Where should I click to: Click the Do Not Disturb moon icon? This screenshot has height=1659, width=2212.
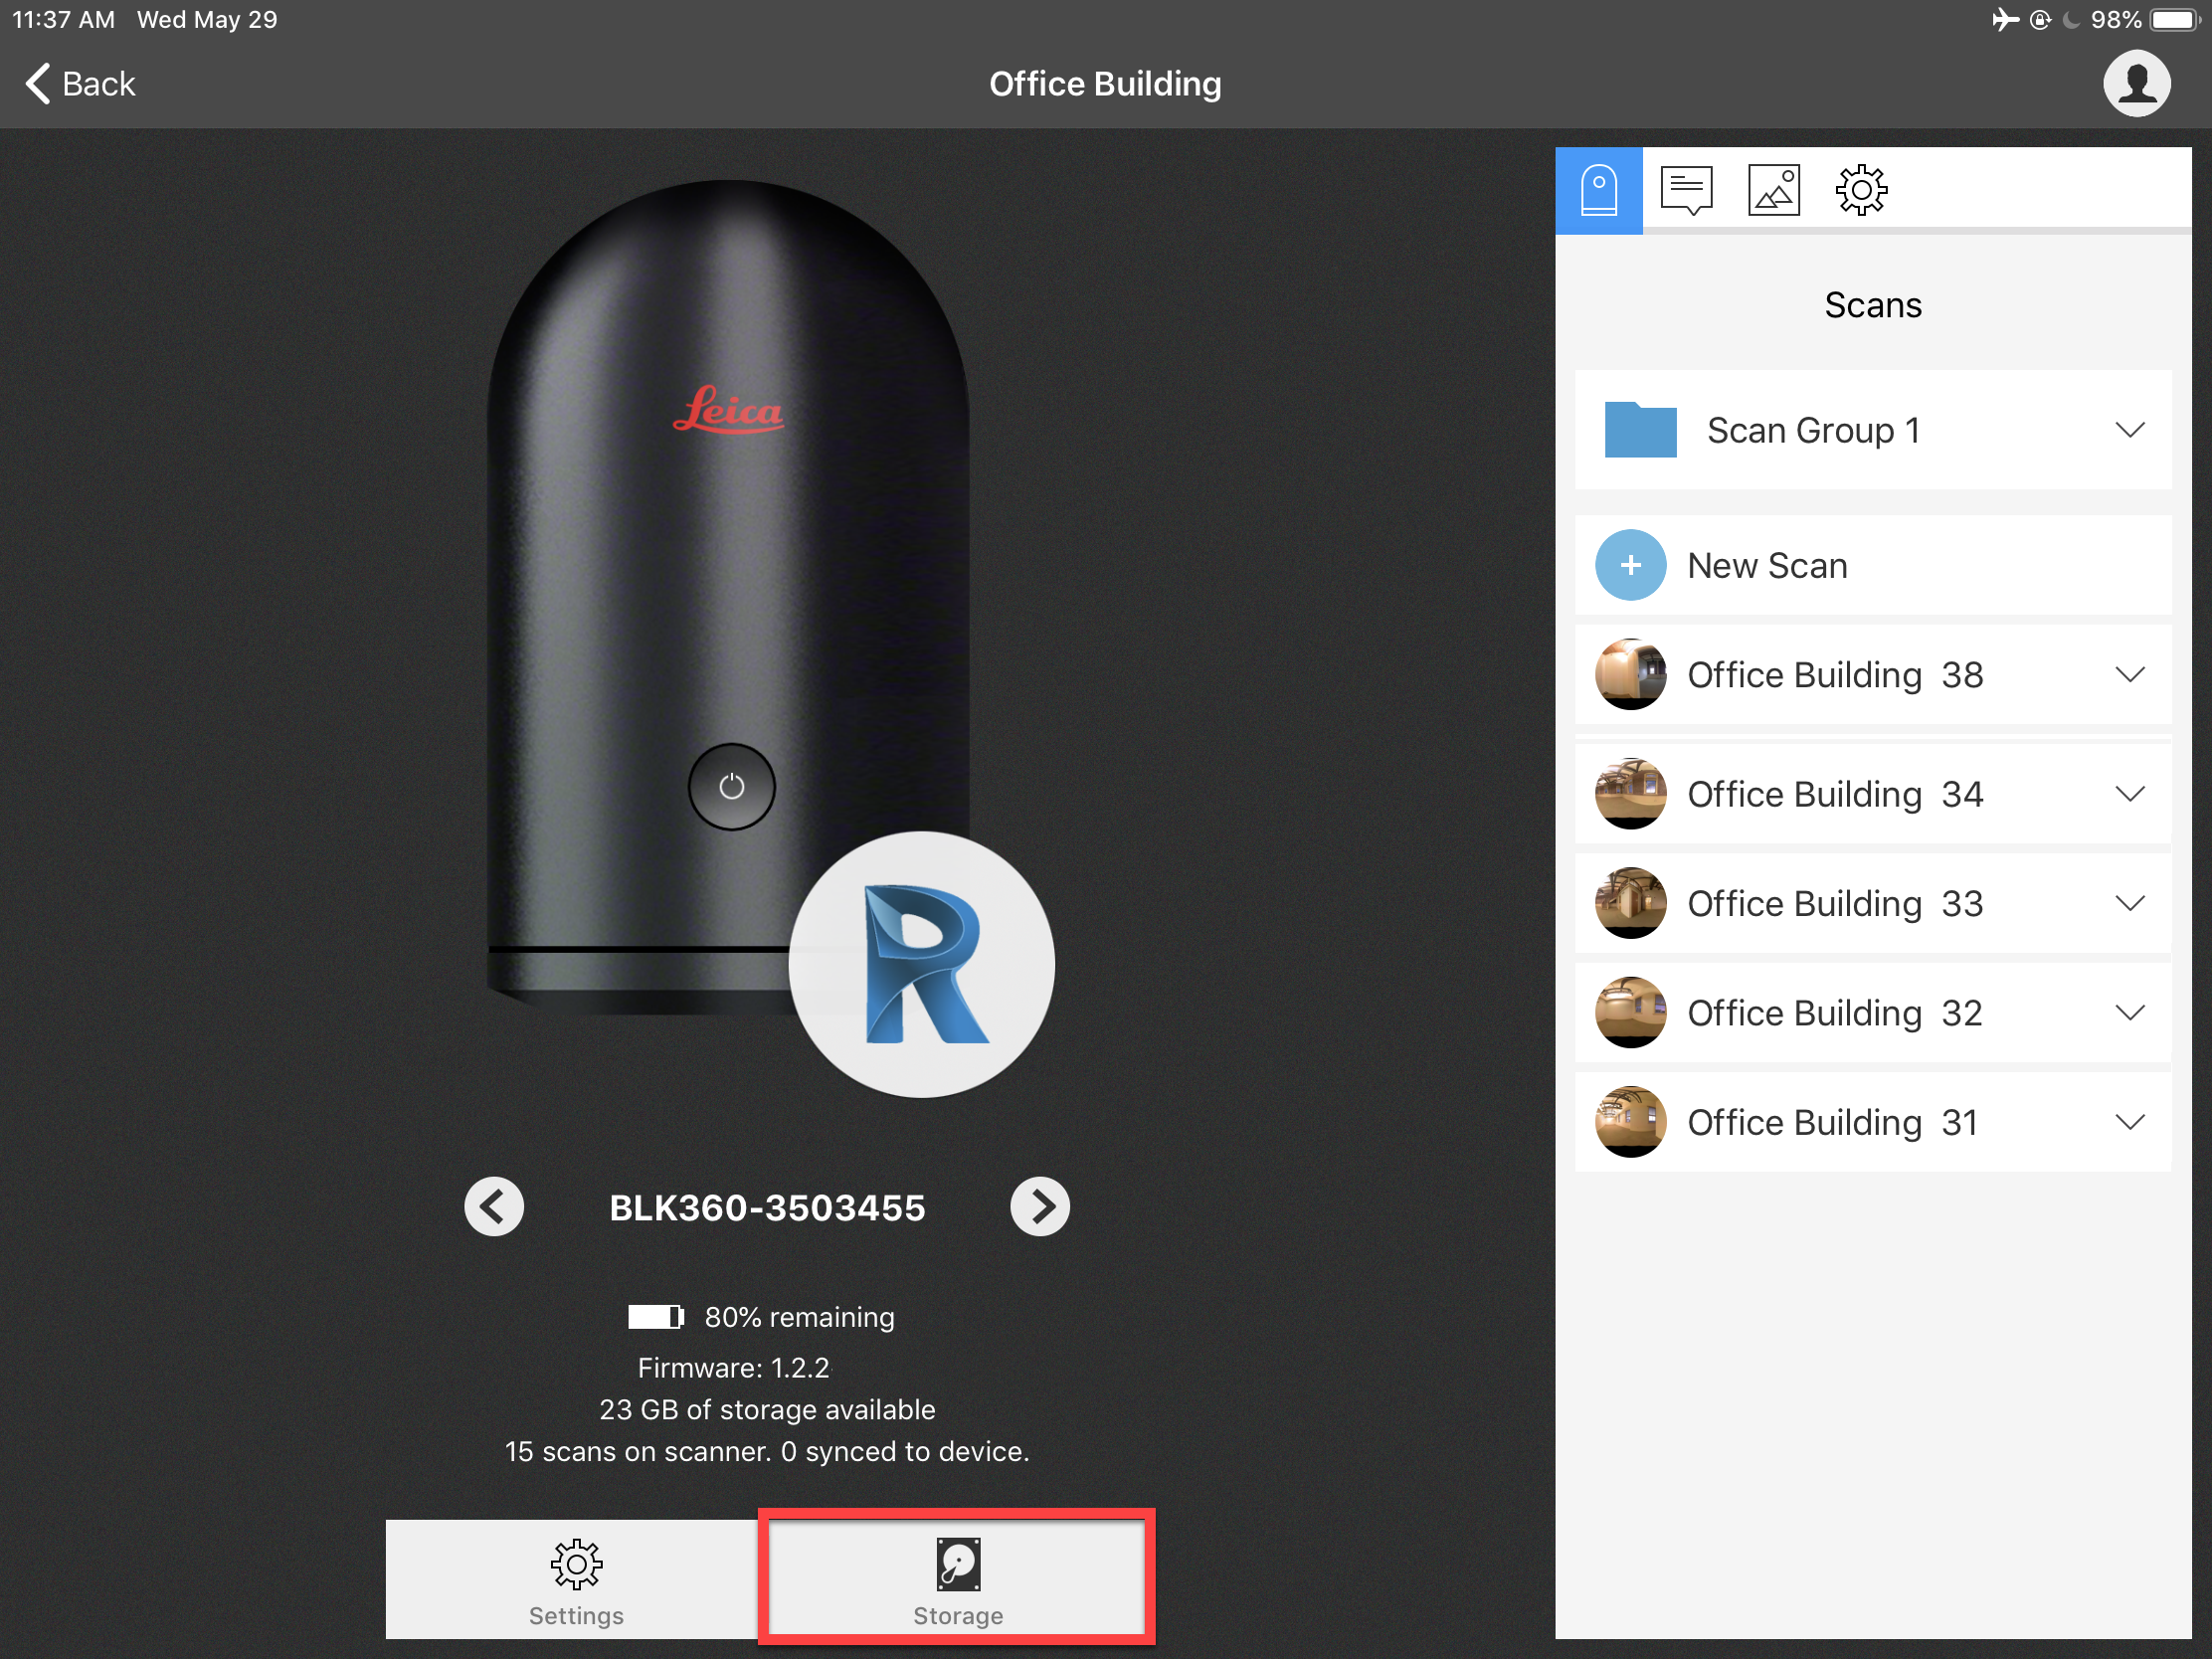[x=2072, y=19]
